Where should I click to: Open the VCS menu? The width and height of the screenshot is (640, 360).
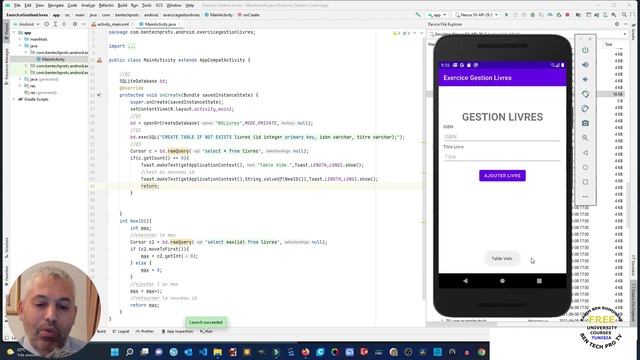(159, 5)
